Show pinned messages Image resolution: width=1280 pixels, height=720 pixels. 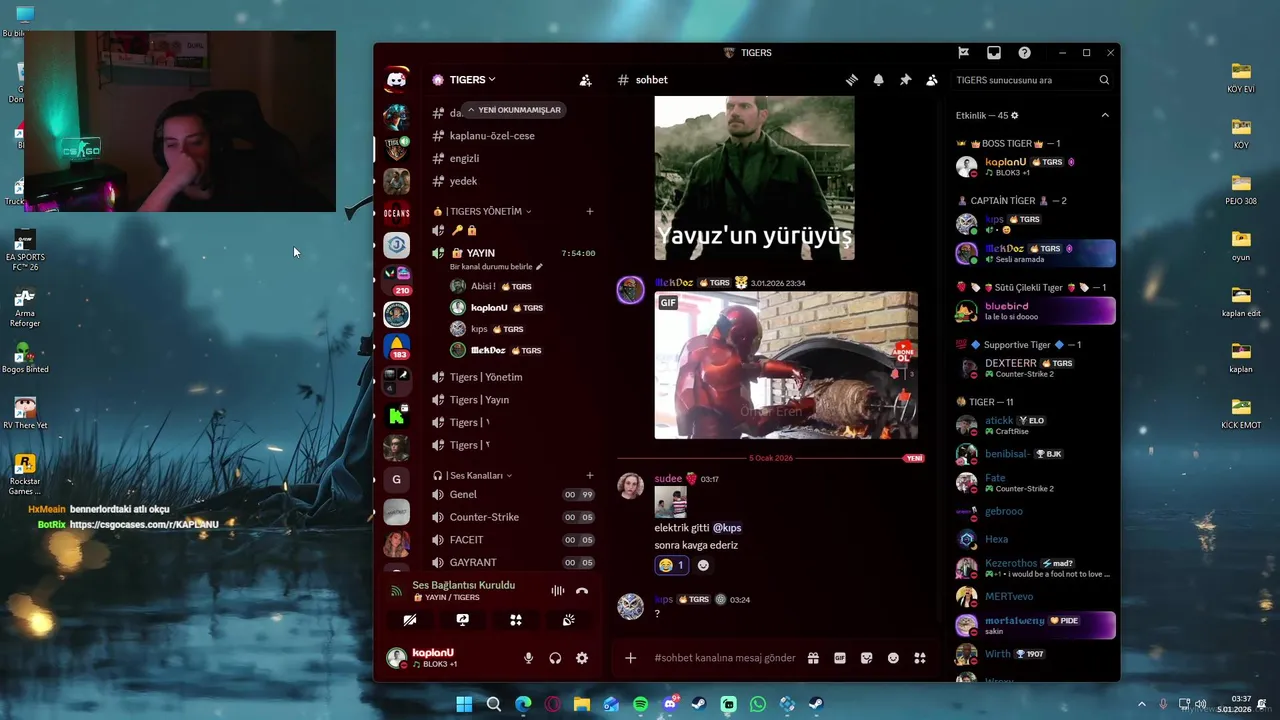pyautogui.click(x=905, y=80)
